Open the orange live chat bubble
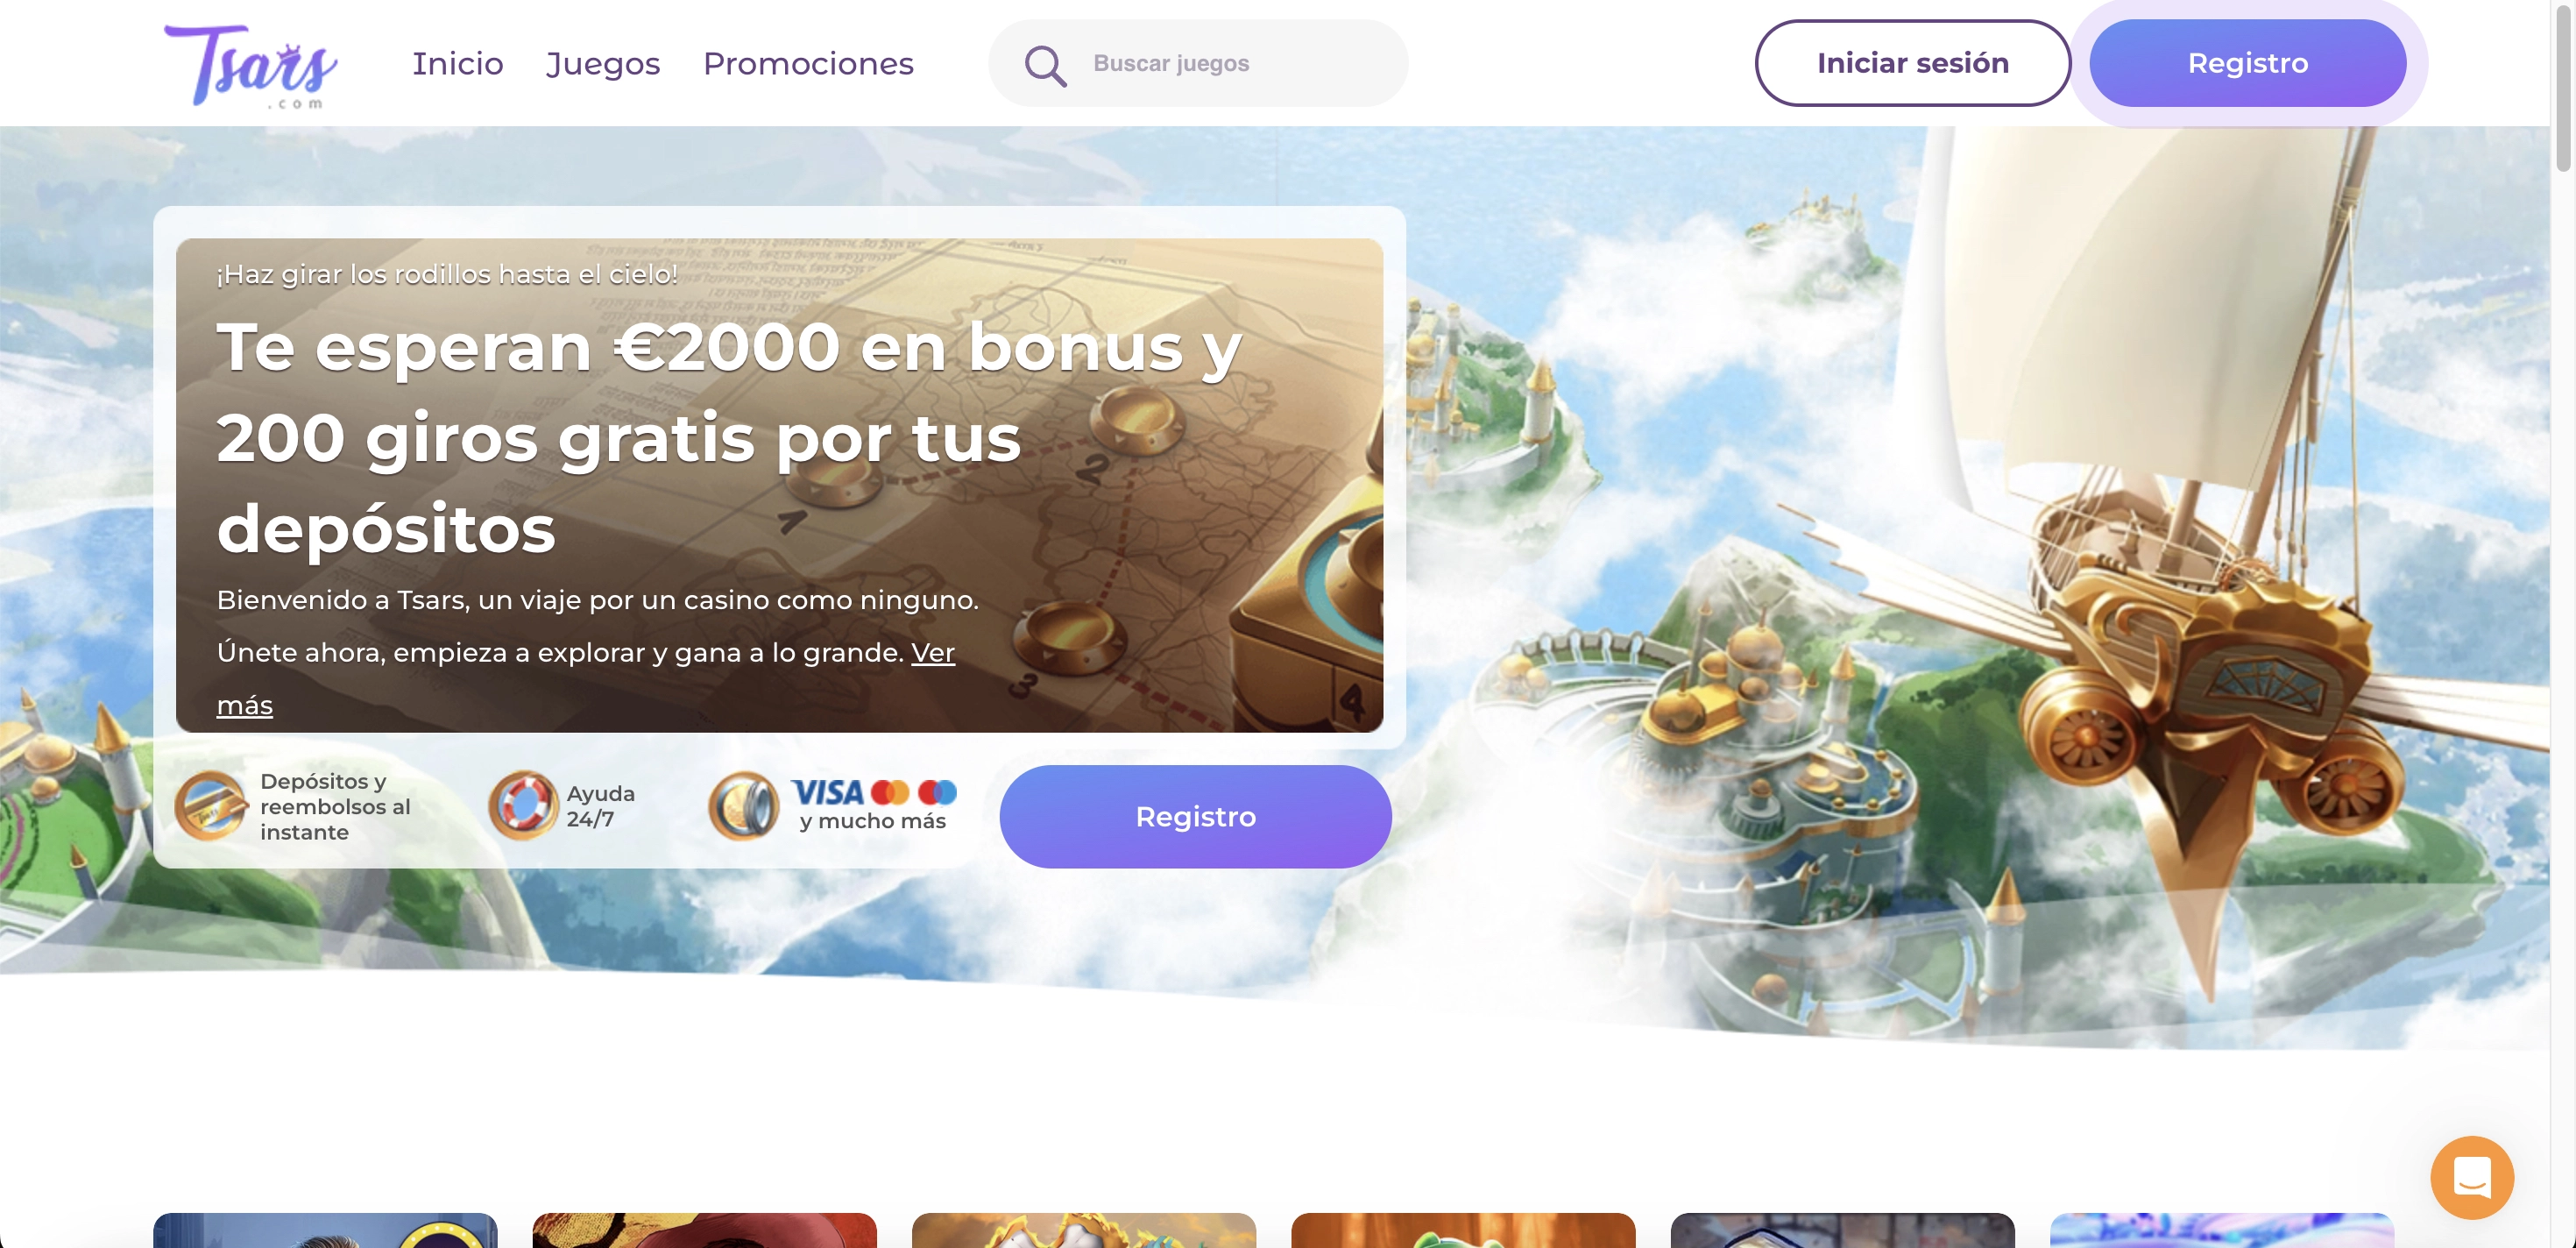This screenshot has height=1248, width=2576. click(2472, 1177)
